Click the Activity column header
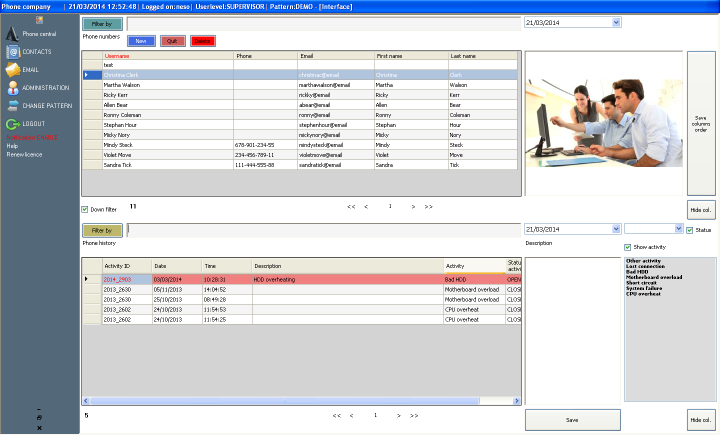720x435 pixels. (x=475, y=266)
